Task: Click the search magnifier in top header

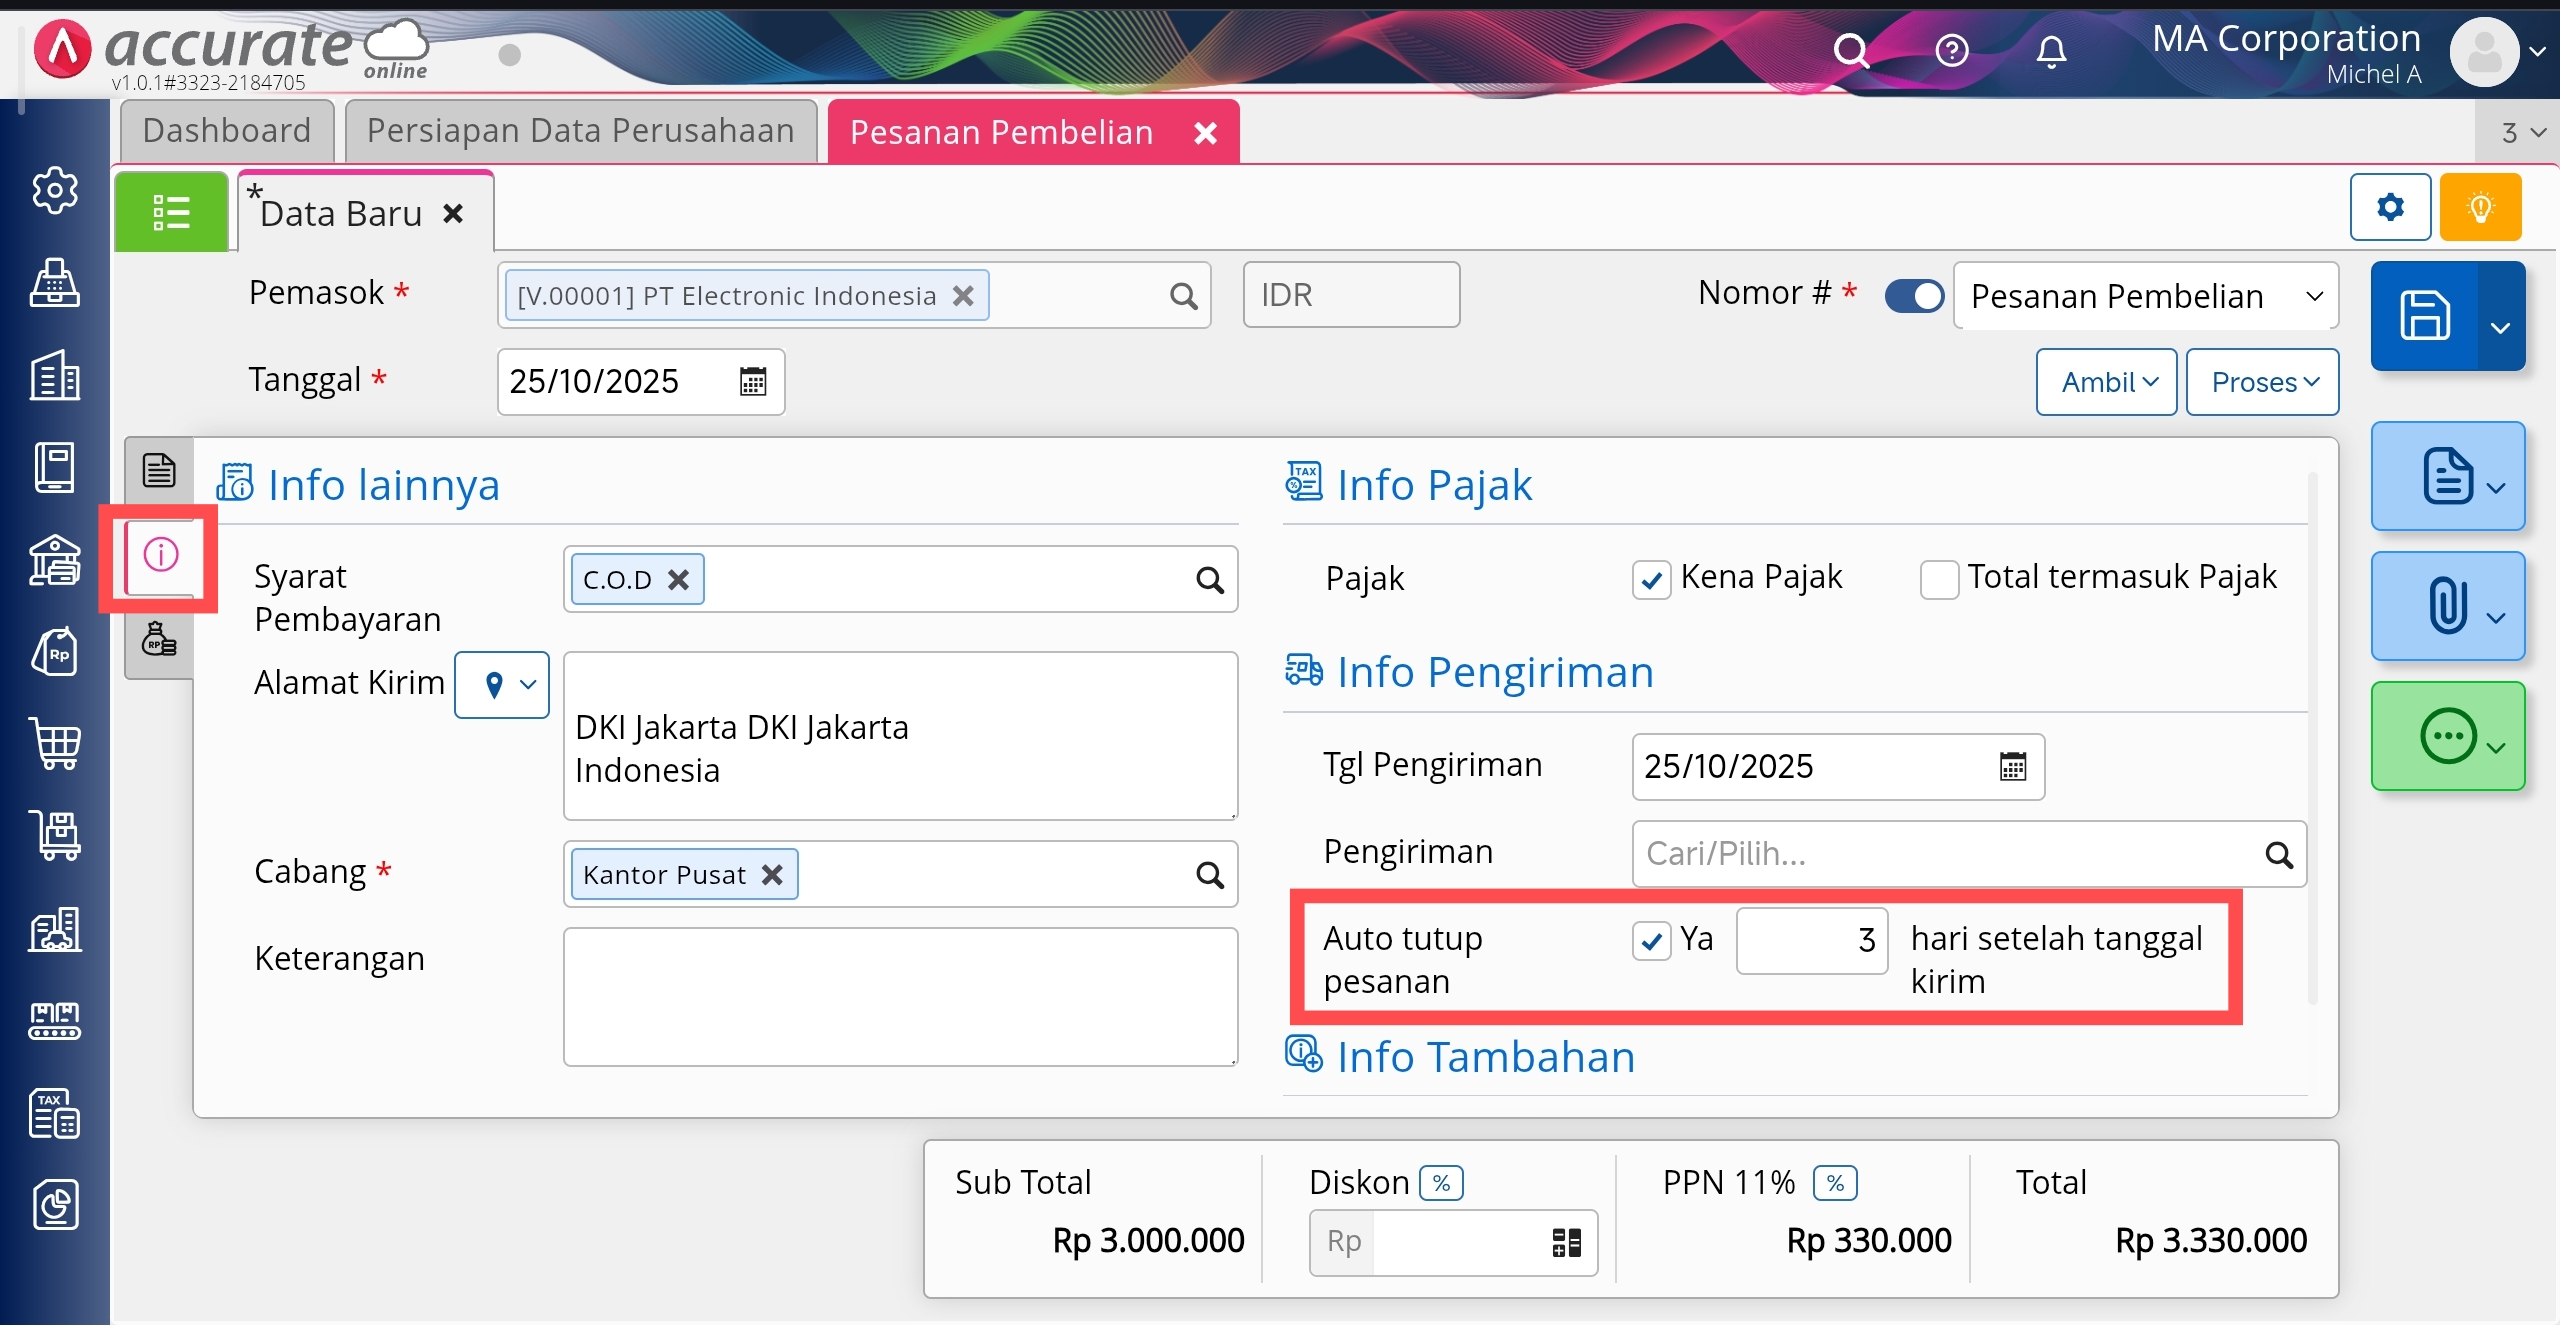Action: pyautogui.click(x=1850, y=50)
